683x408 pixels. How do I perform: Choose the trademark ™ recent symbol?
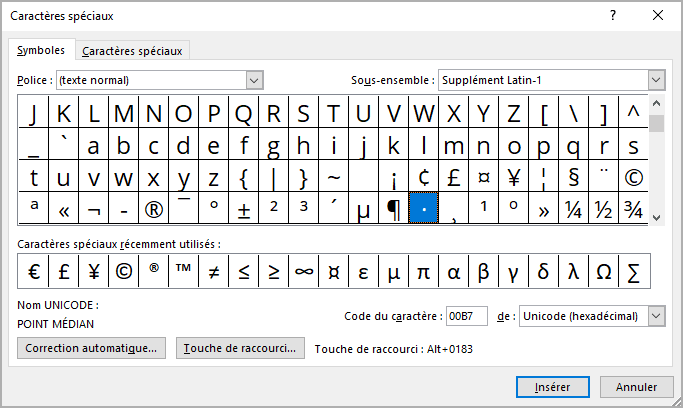(x=183, y=271)
